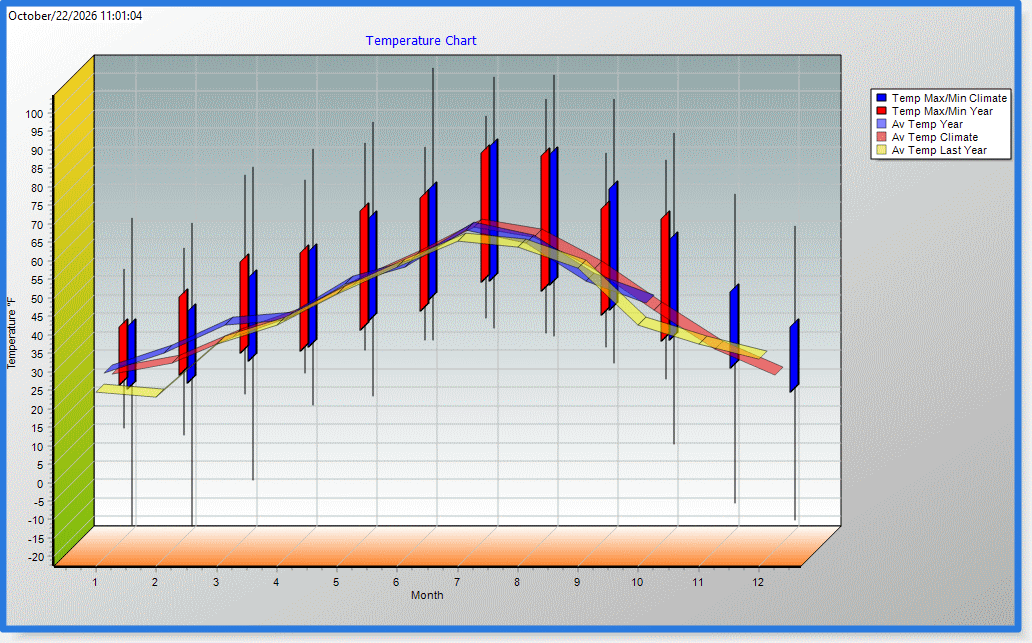Click the 25 value on the temperature axis
1032x643 pixels.
pyautogui.click(x=37, y=391)
